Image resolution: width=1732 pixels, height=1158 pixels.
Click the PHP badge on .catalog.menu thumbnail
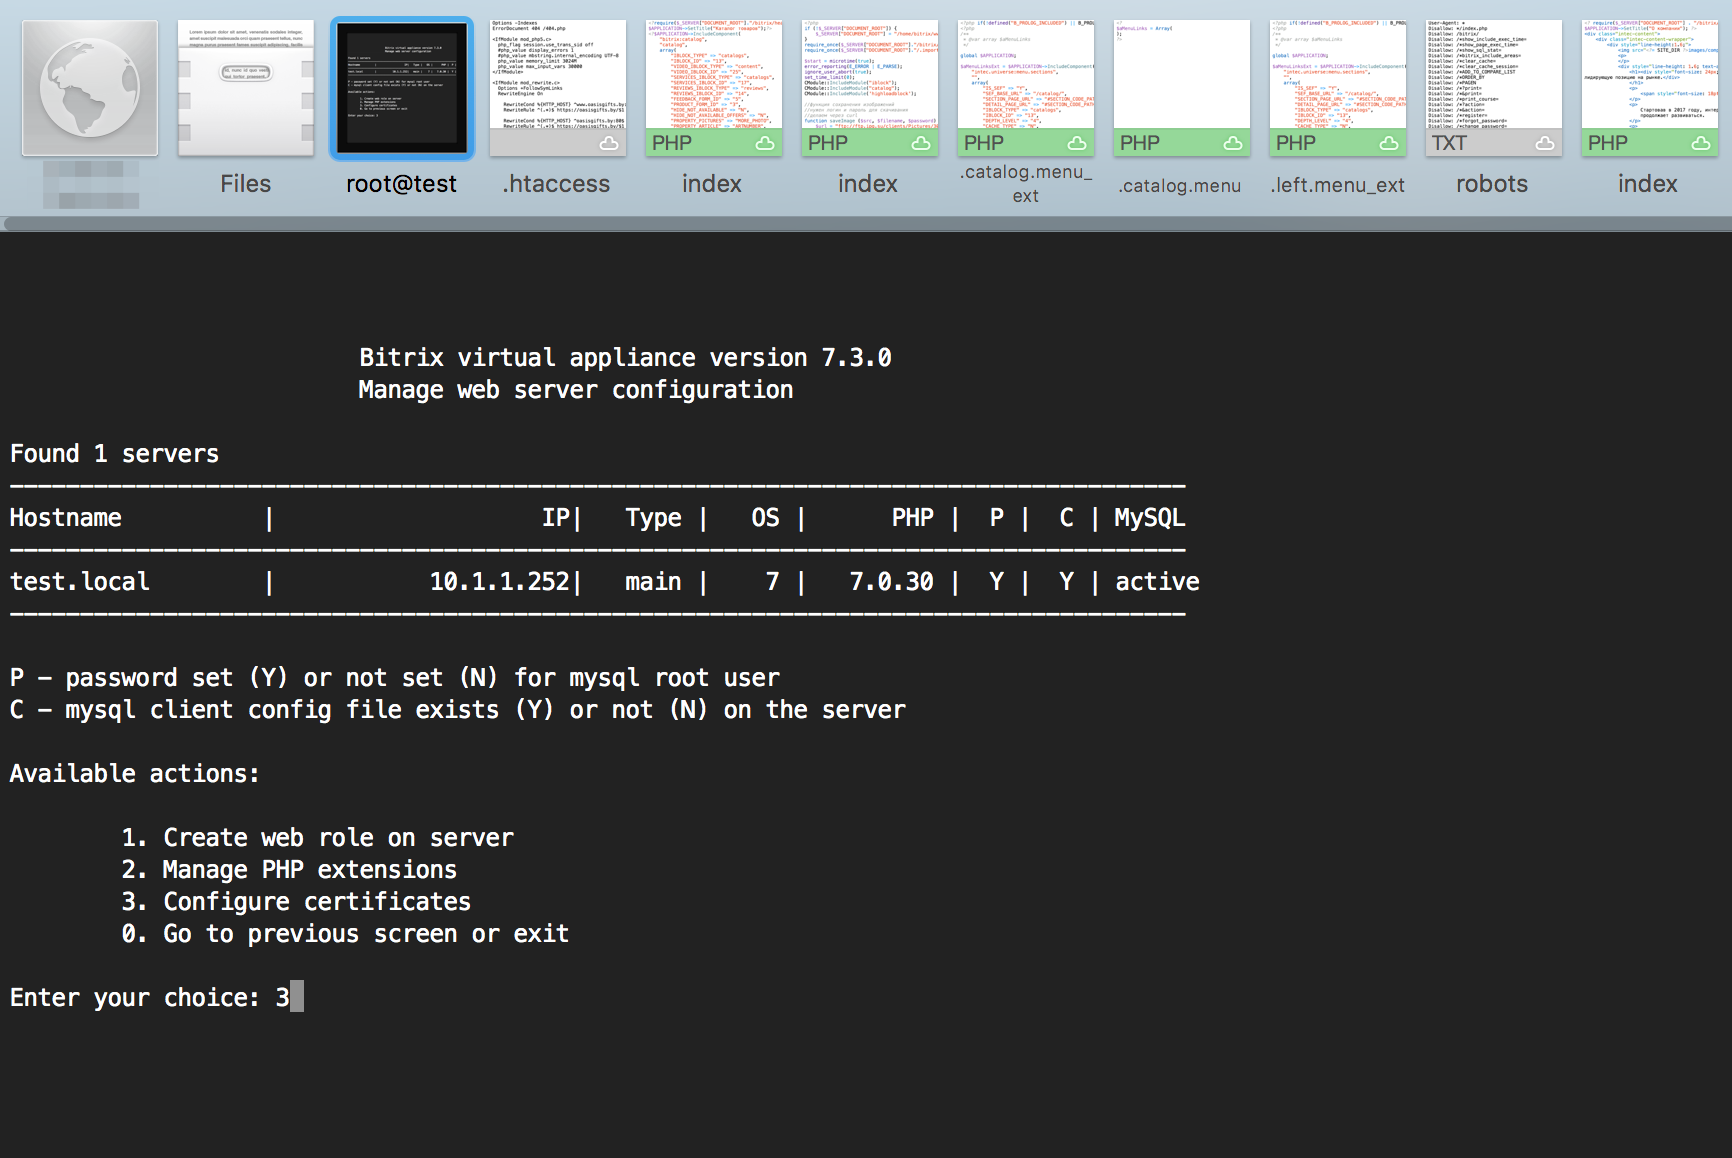[x=1140, y=143]
